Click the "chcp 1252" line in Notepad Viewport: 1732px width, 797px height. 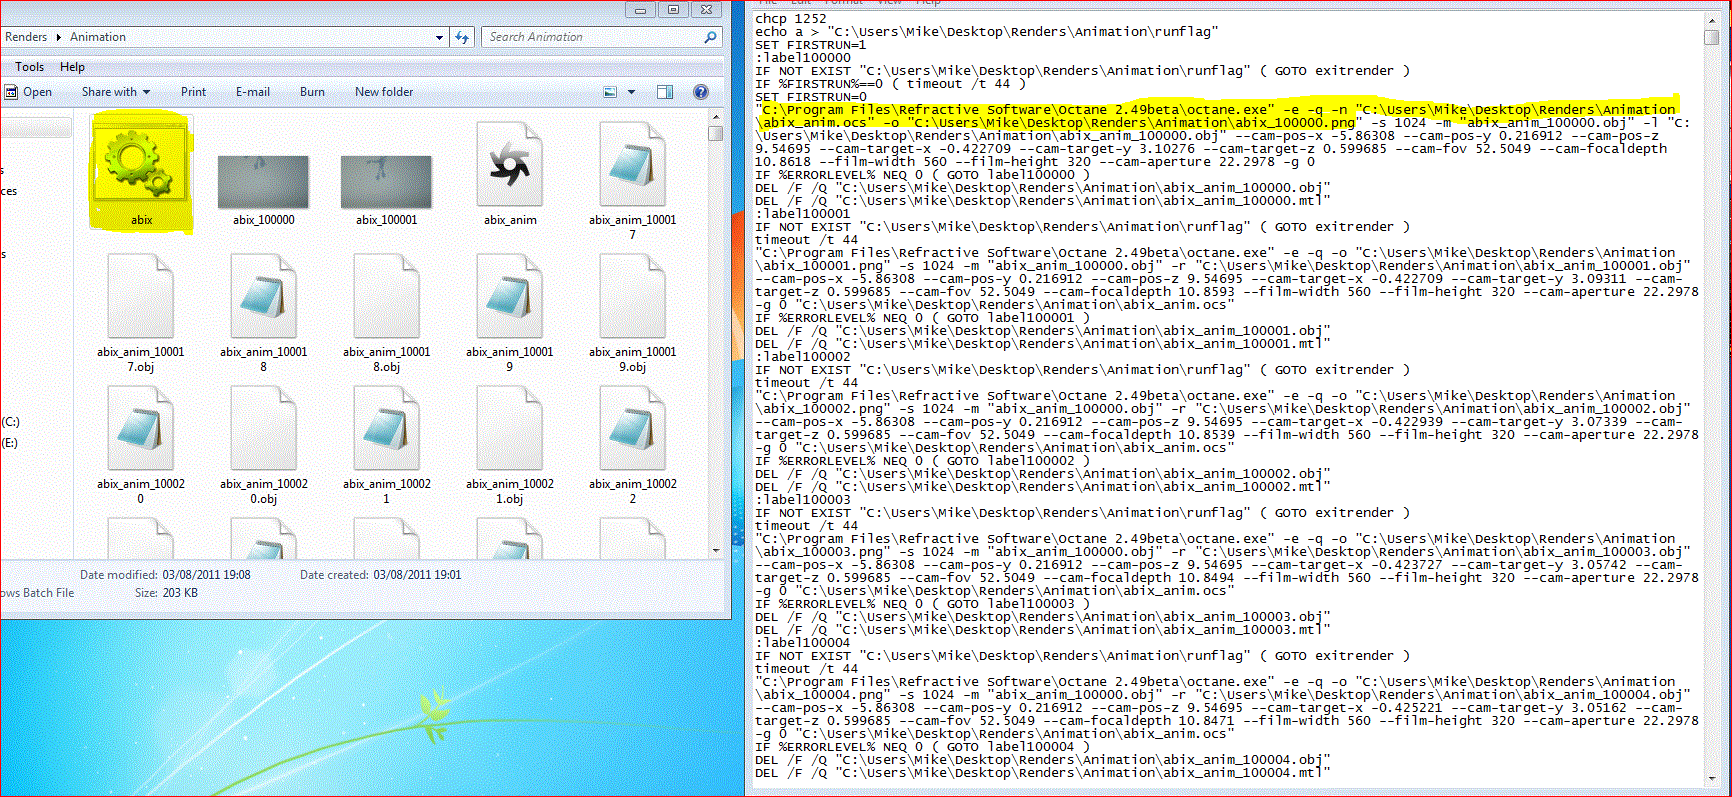(791, 19)
